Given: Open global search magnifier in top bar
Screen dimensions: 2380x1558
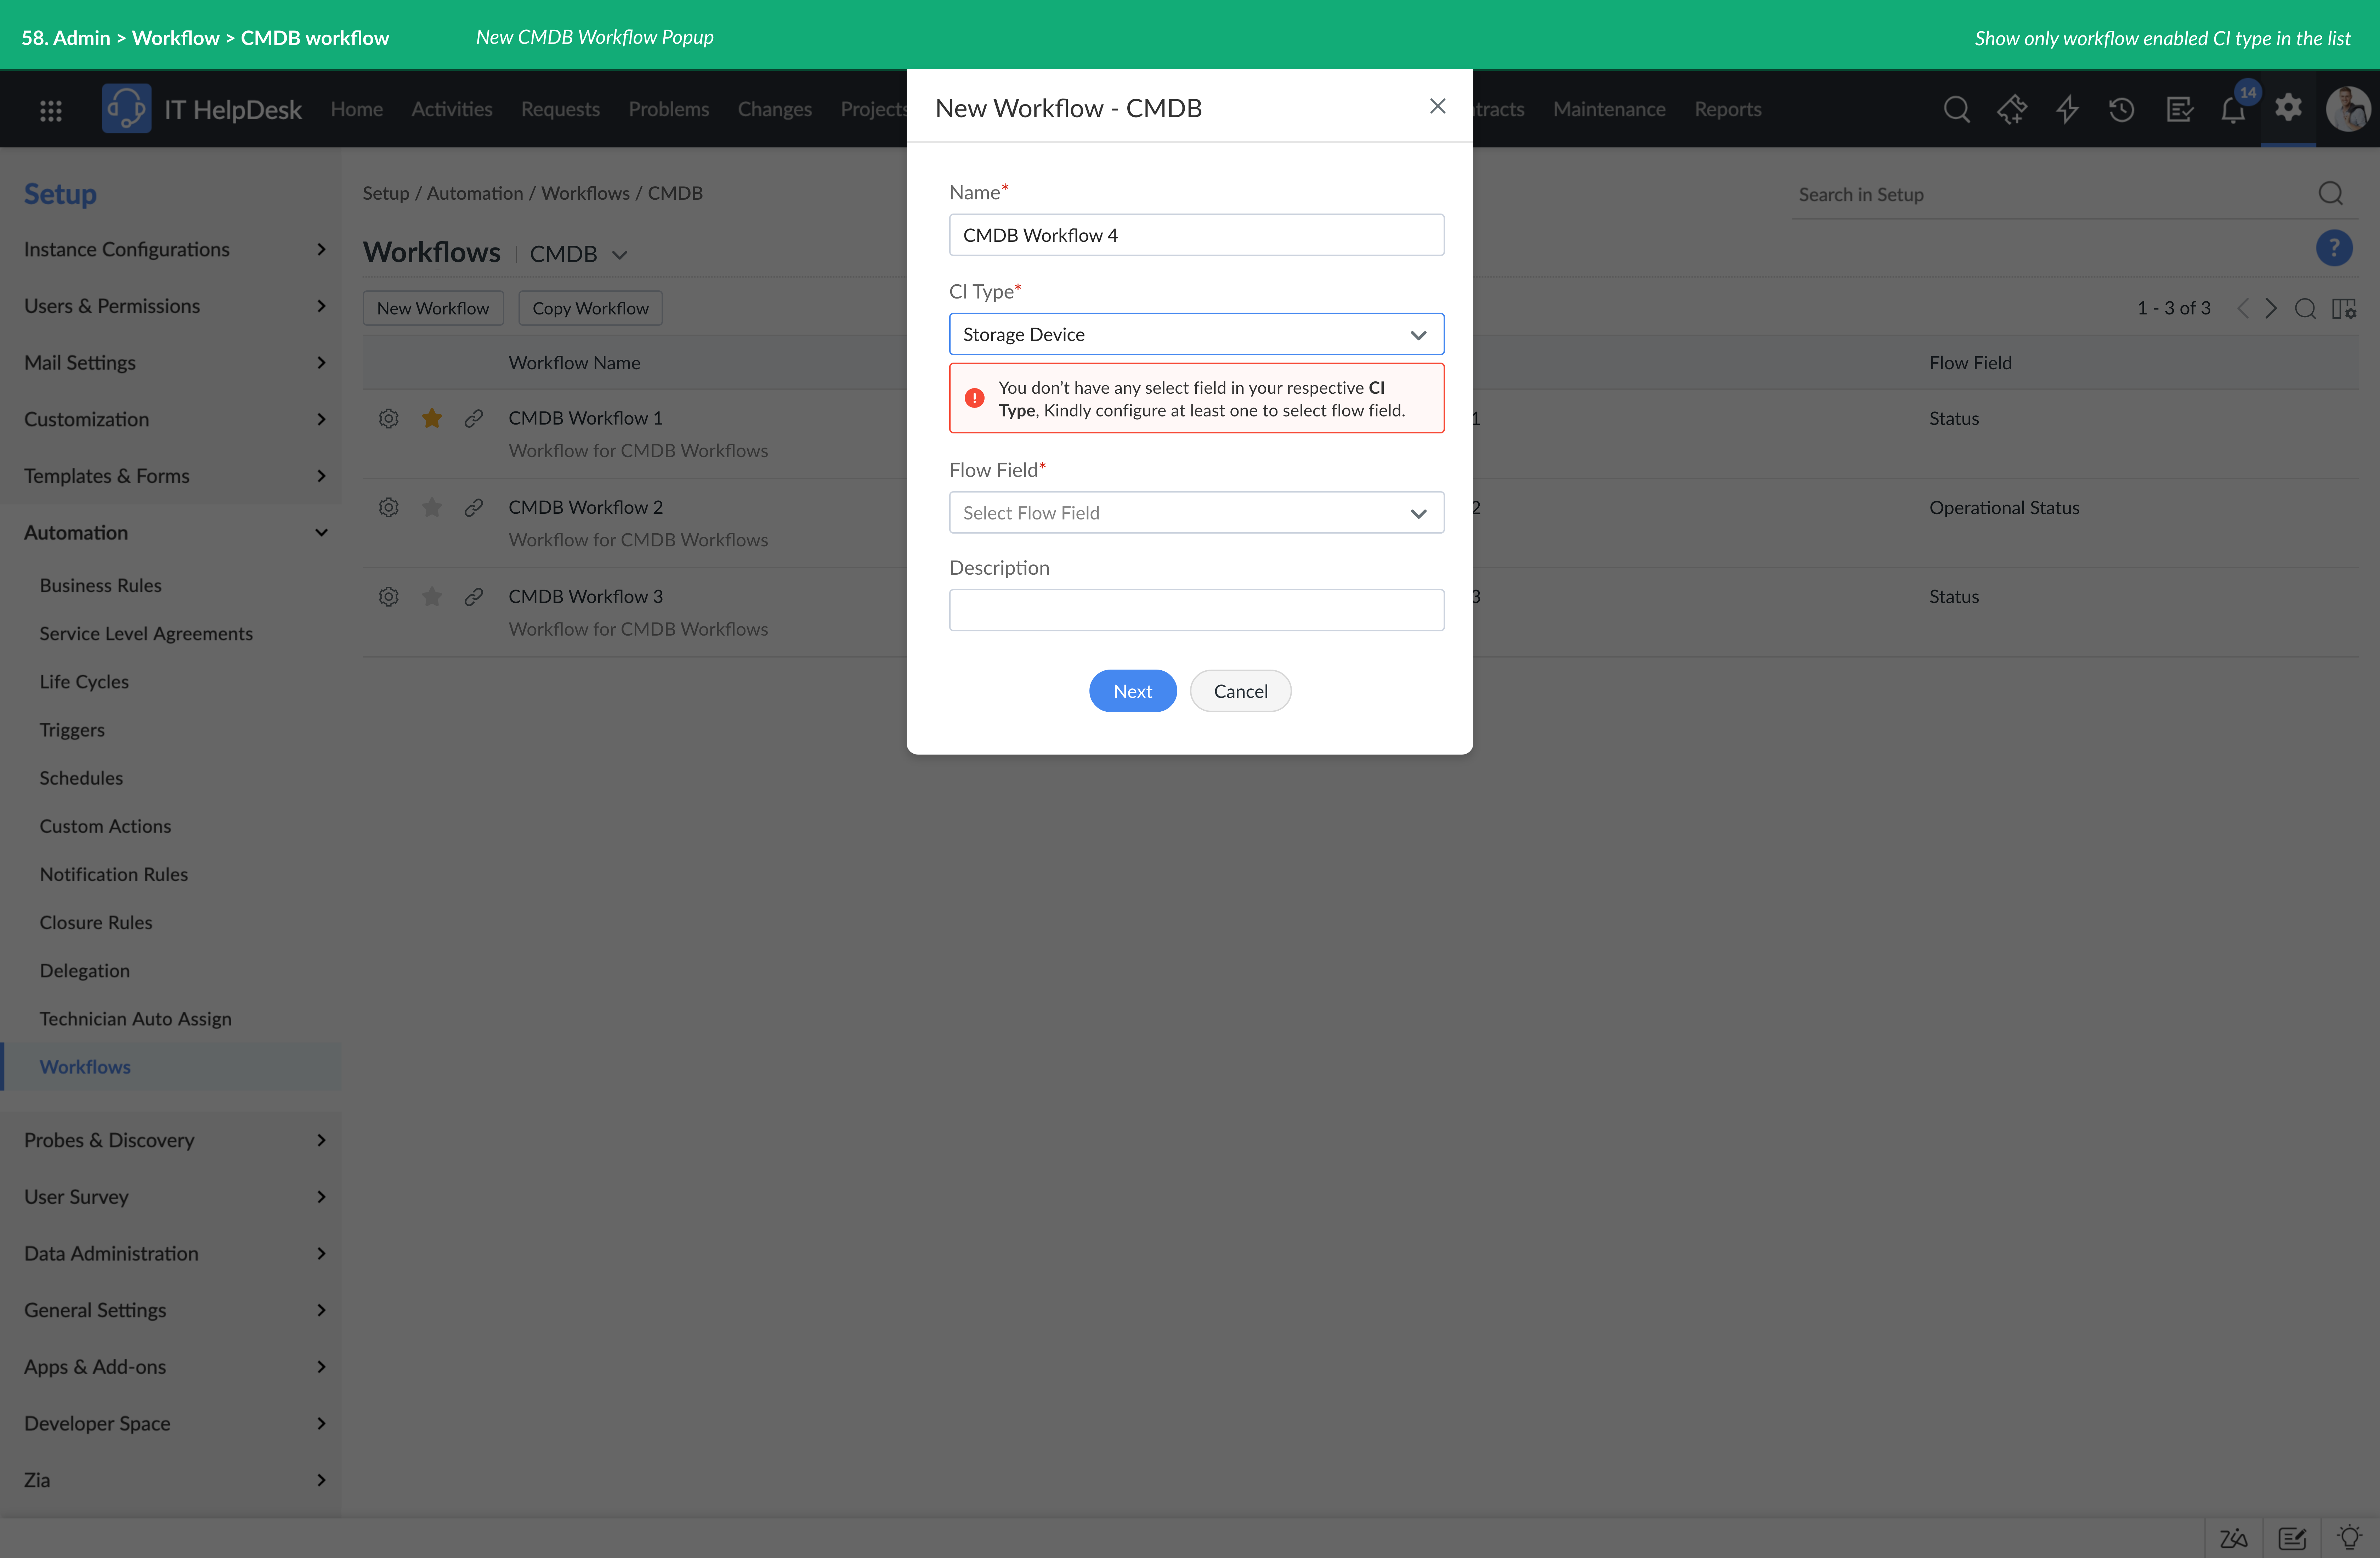Looking at the screenshot, I should 1957,109.
